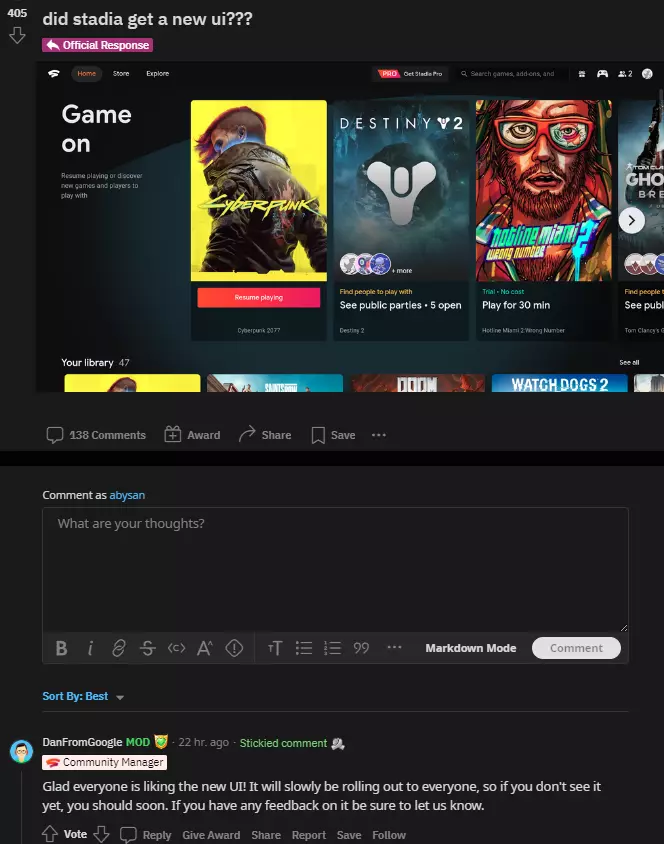Insert a link in the comment editor
This screenshot has height=844, width=664.
(x=118, y=648)
